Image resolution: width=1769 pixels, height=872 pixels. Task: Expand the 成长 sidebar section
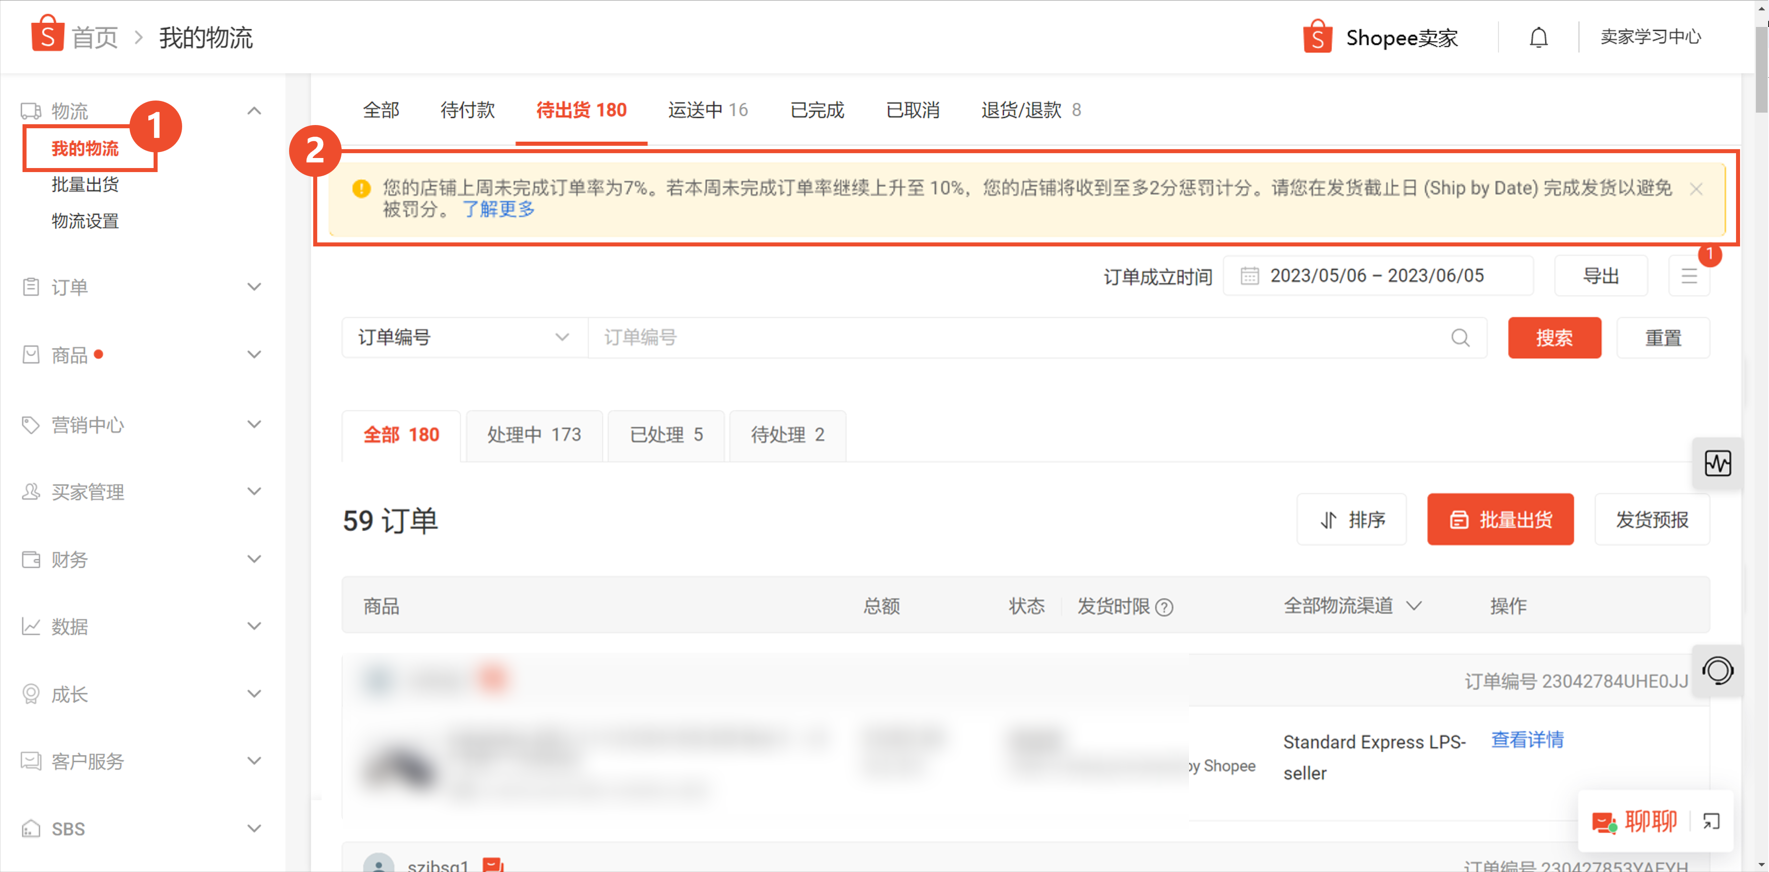point(254,694)
